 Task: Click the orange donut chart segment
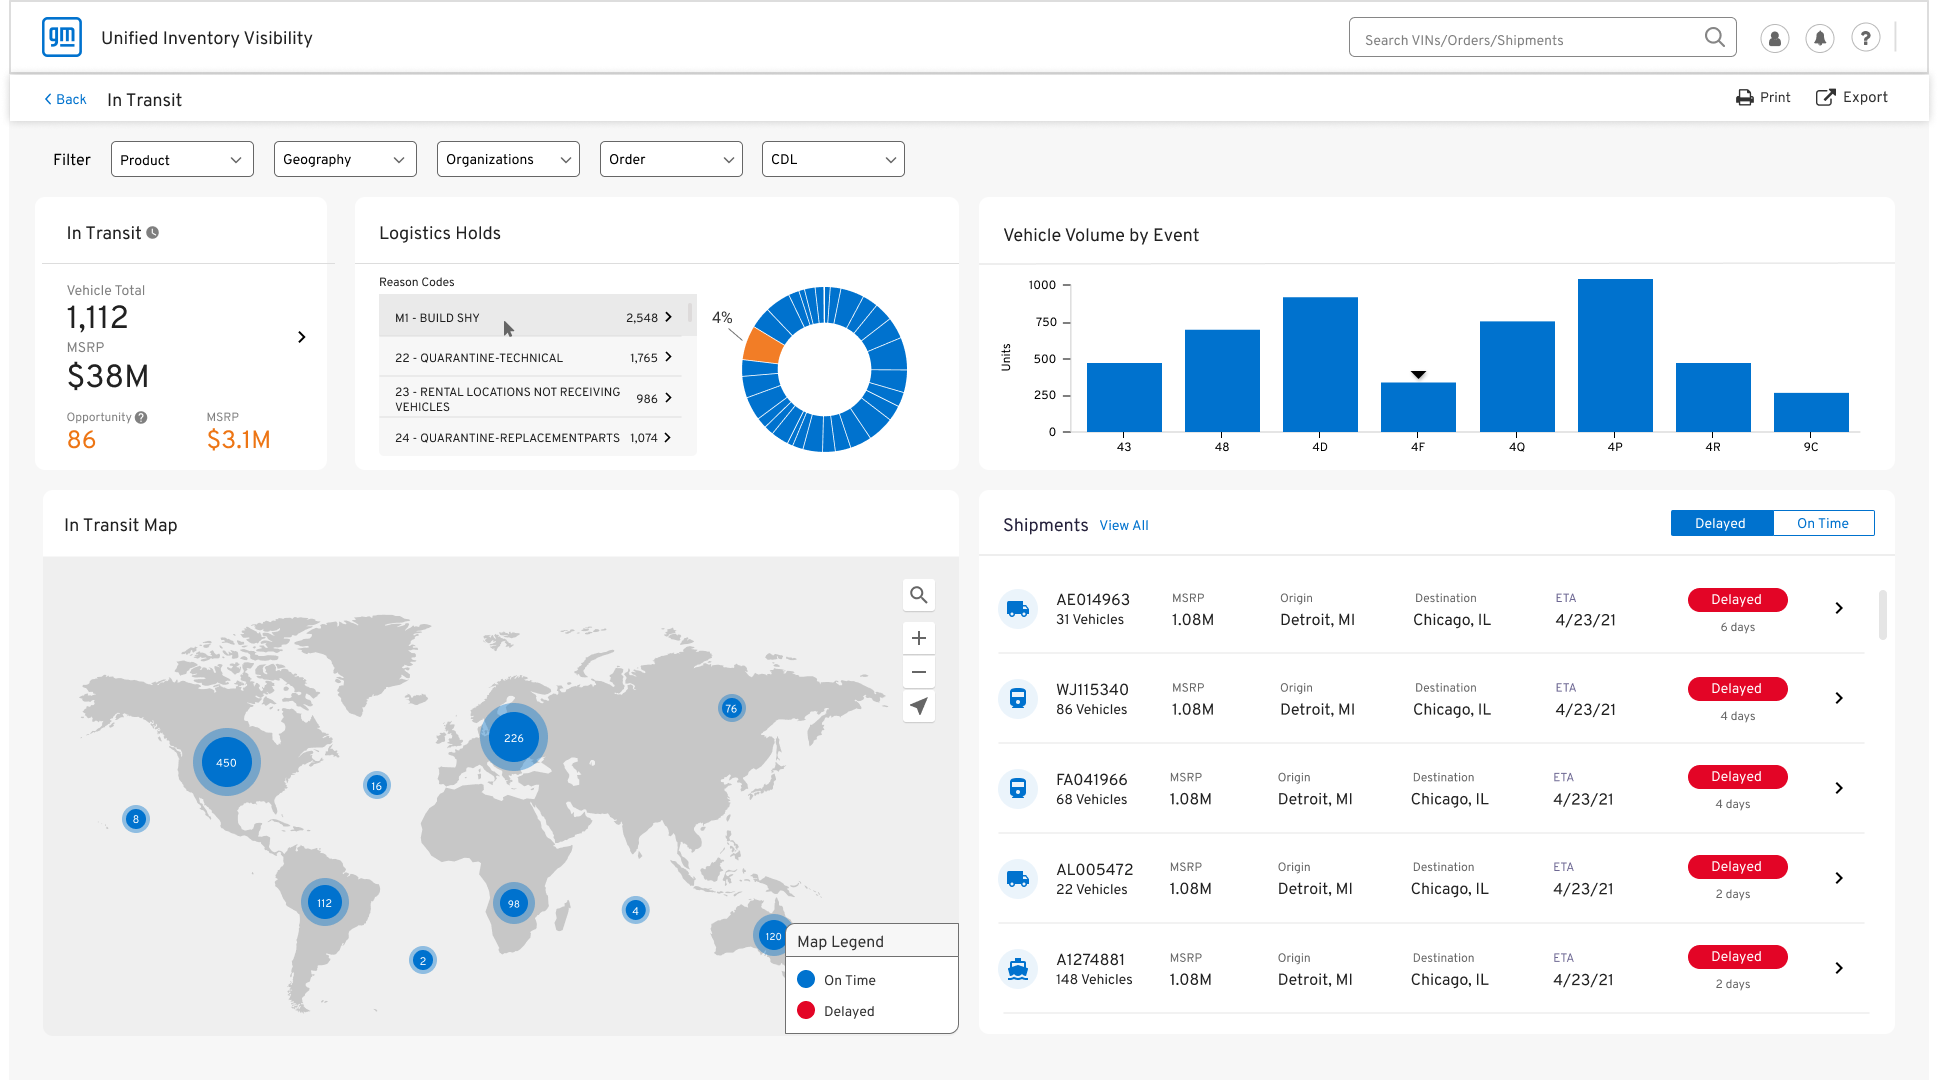point(763,348)
